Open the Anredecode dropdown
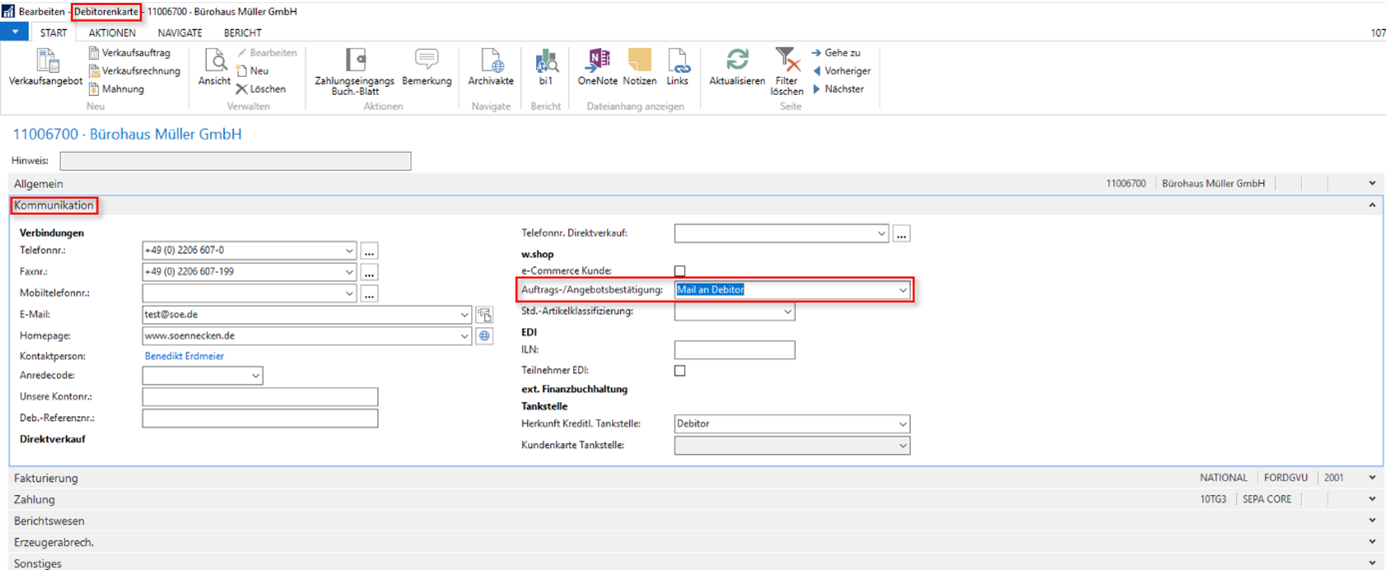 255,376
